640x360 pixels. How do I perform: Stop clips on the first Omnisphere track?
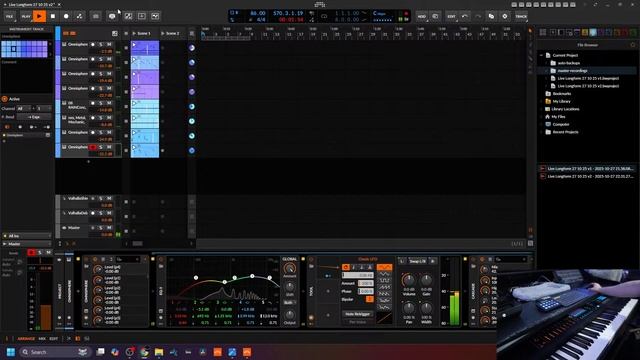pyautogui.click(x=126, y=48)
